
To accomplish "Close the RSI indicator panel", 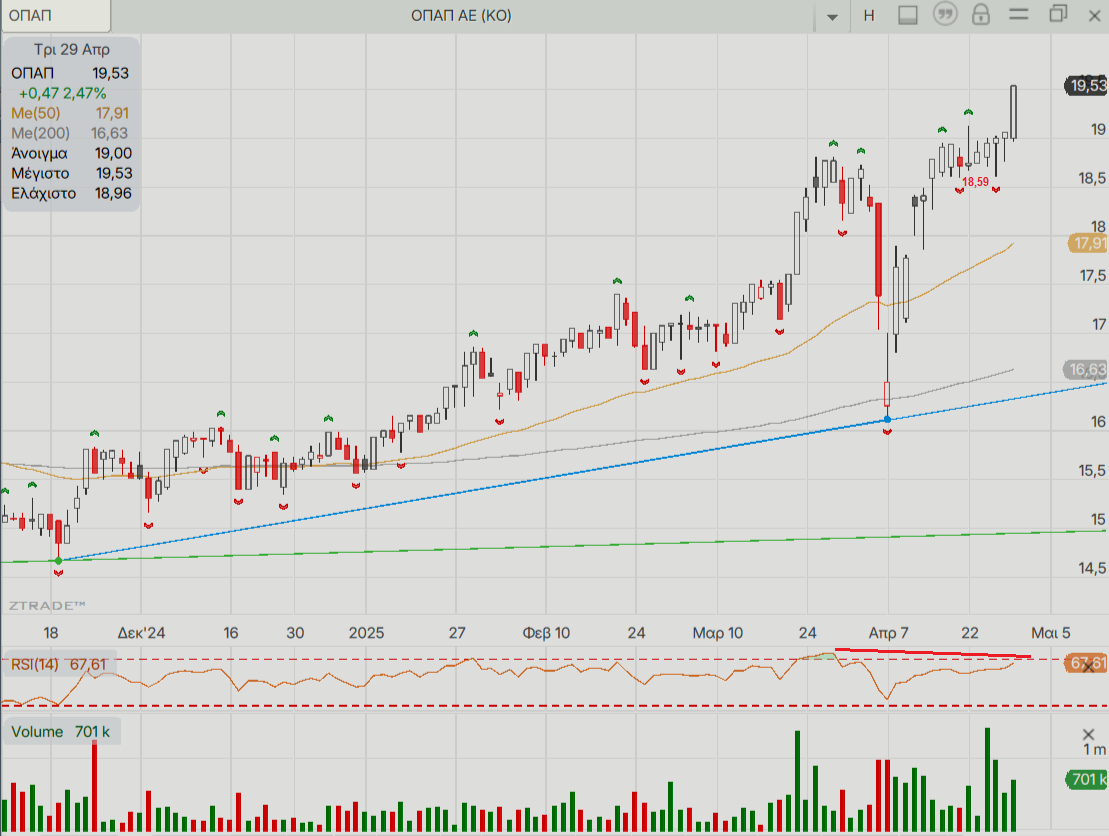I will (x=1089, y=679).
